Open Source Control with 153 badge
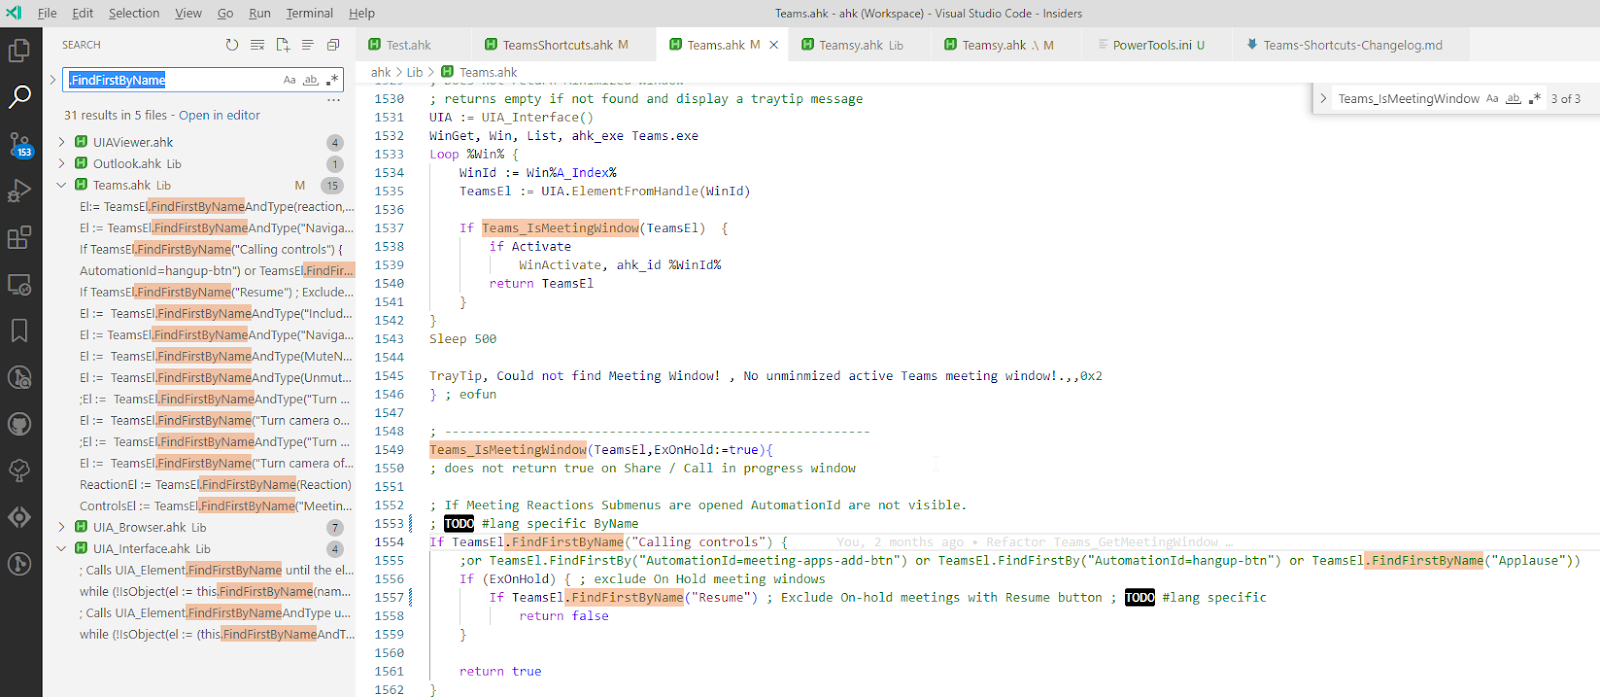This screenshot has width=1600, height=697. (x=19, y=145)
